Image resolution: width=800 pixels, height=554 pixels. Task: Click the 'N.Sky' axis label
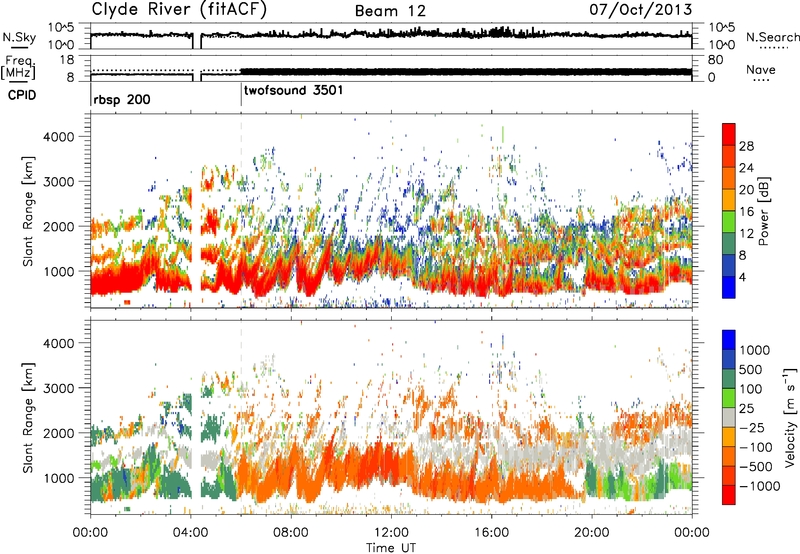point(19,37)
